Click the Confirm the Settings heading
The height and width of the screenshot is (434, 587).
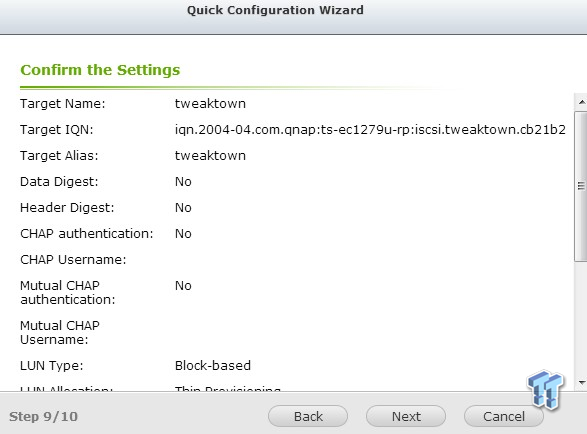(100, 70)
